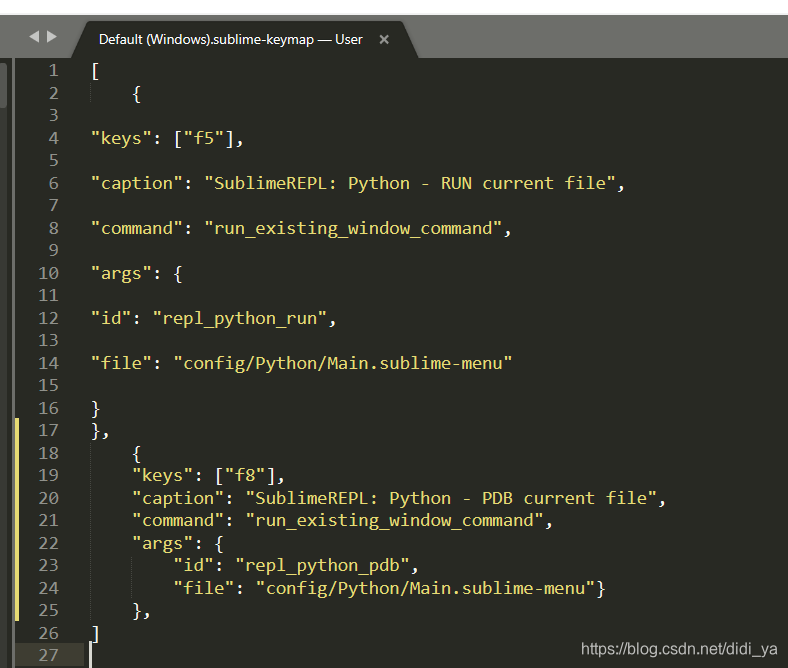
Task: Click line number 1 in gutter
Action: (x=53, y=70)
